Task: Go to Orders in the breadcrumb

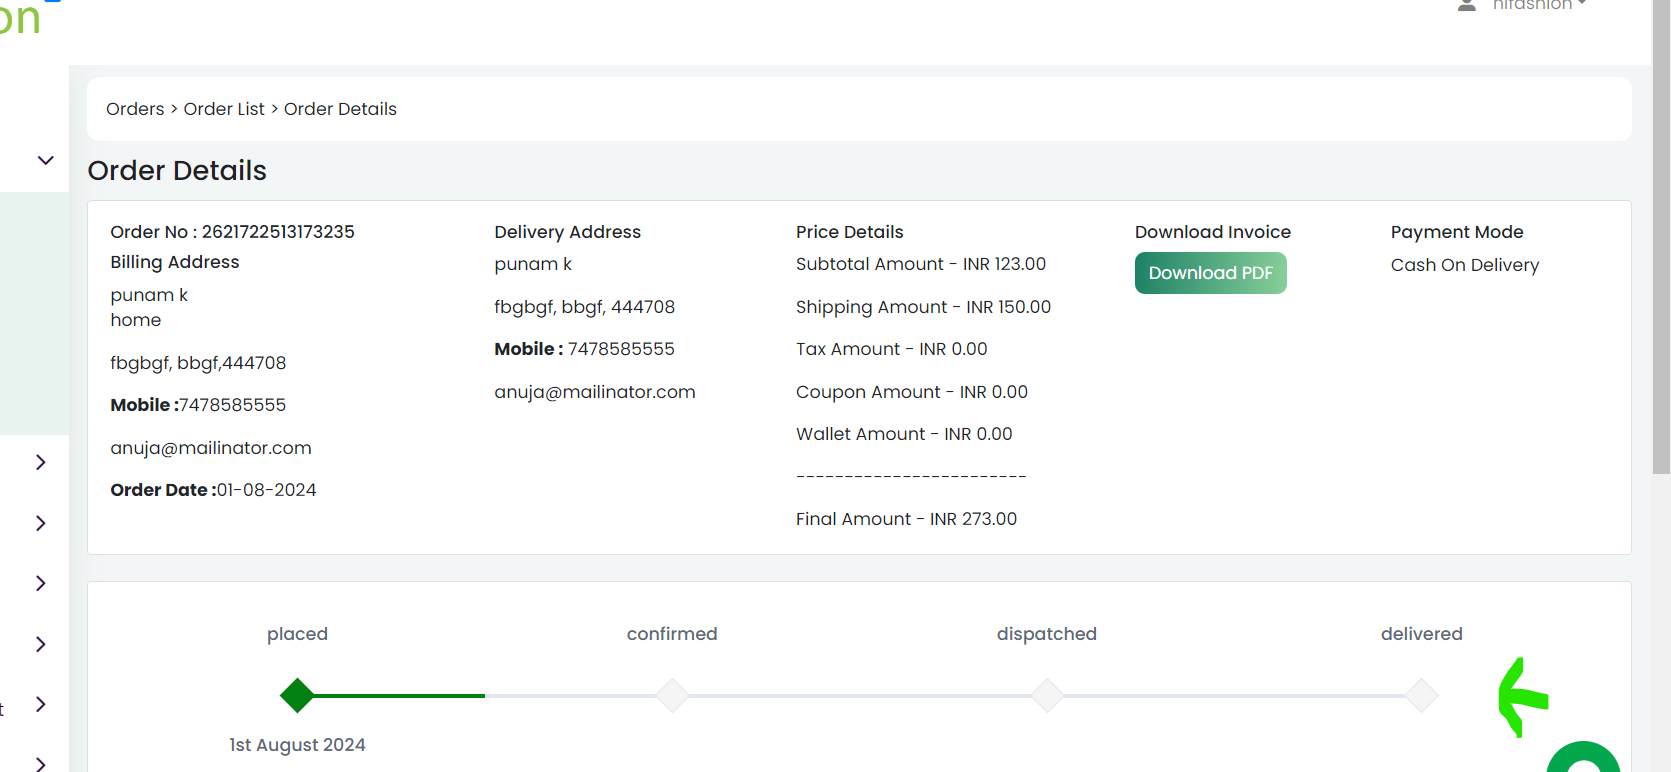Action: click(135, 109)
